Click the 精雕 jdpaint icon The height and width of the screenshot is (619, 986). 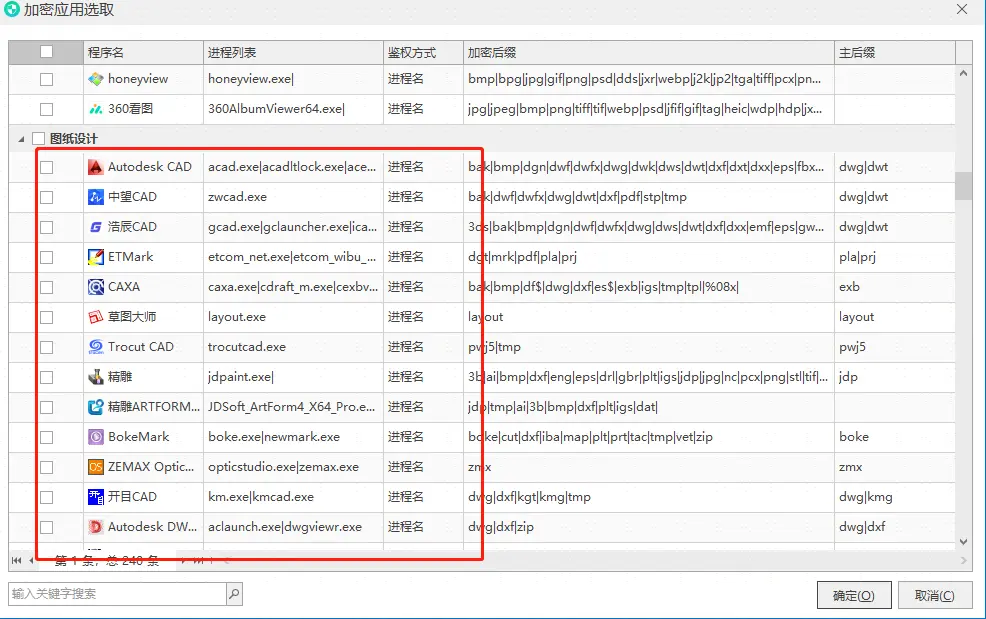(96, 377)
